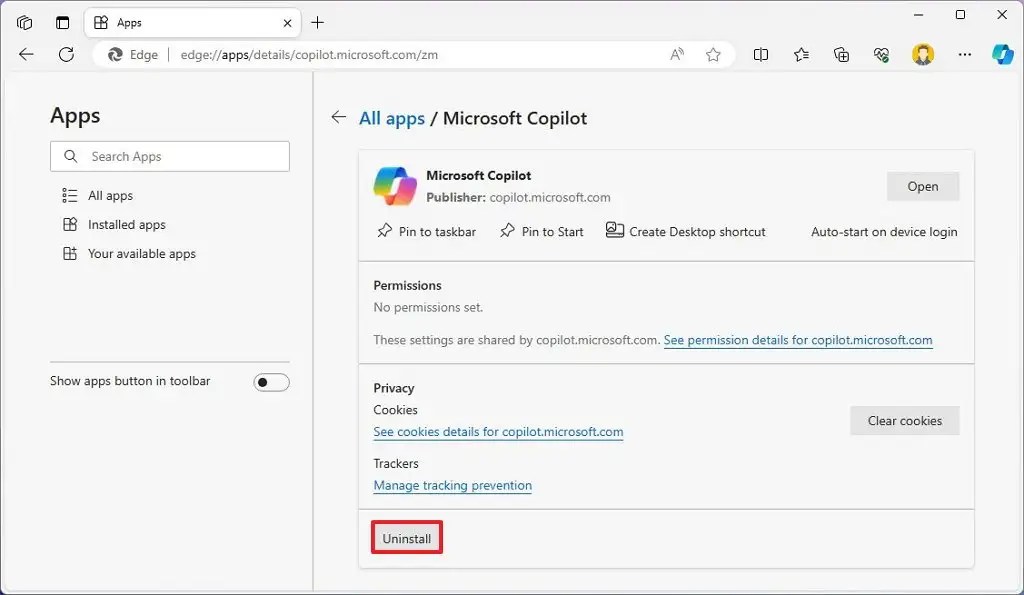Create Desktop shortcut for Copilot
The width and height of the screenshot is (1024, 595).
[x=686, y=231]
